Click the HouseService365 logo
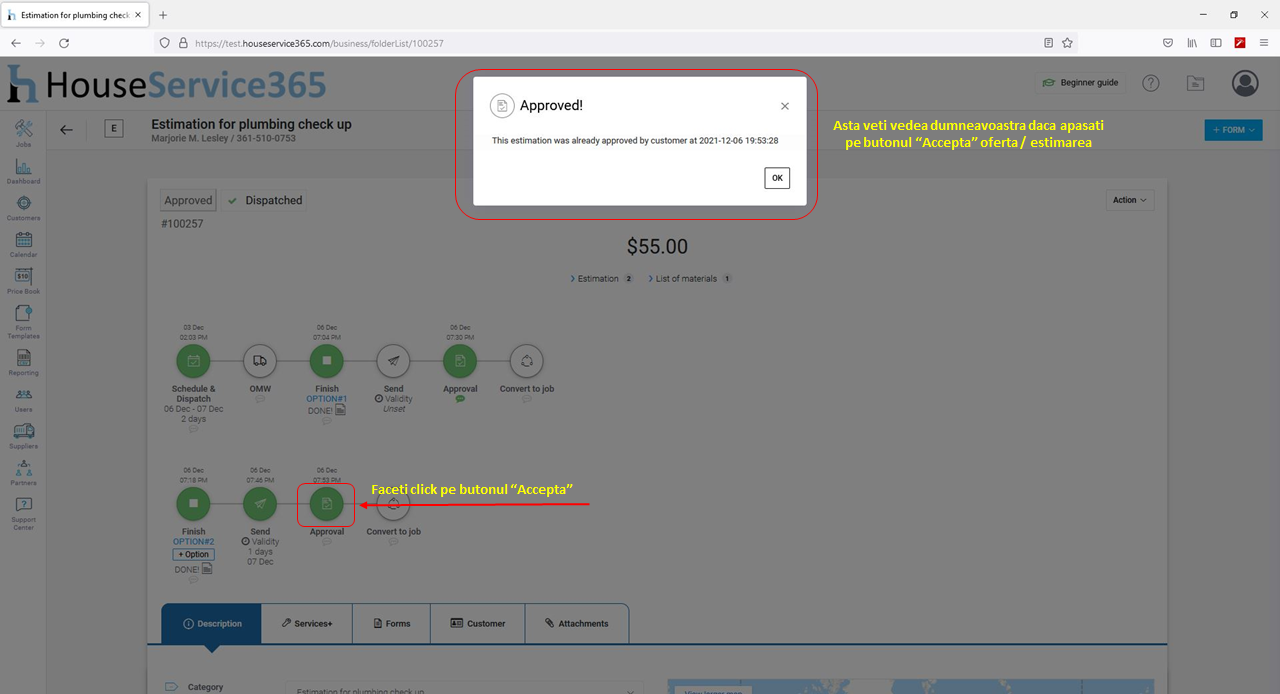This screenshot has width=1280, height=694. click(x=166, y=84)
